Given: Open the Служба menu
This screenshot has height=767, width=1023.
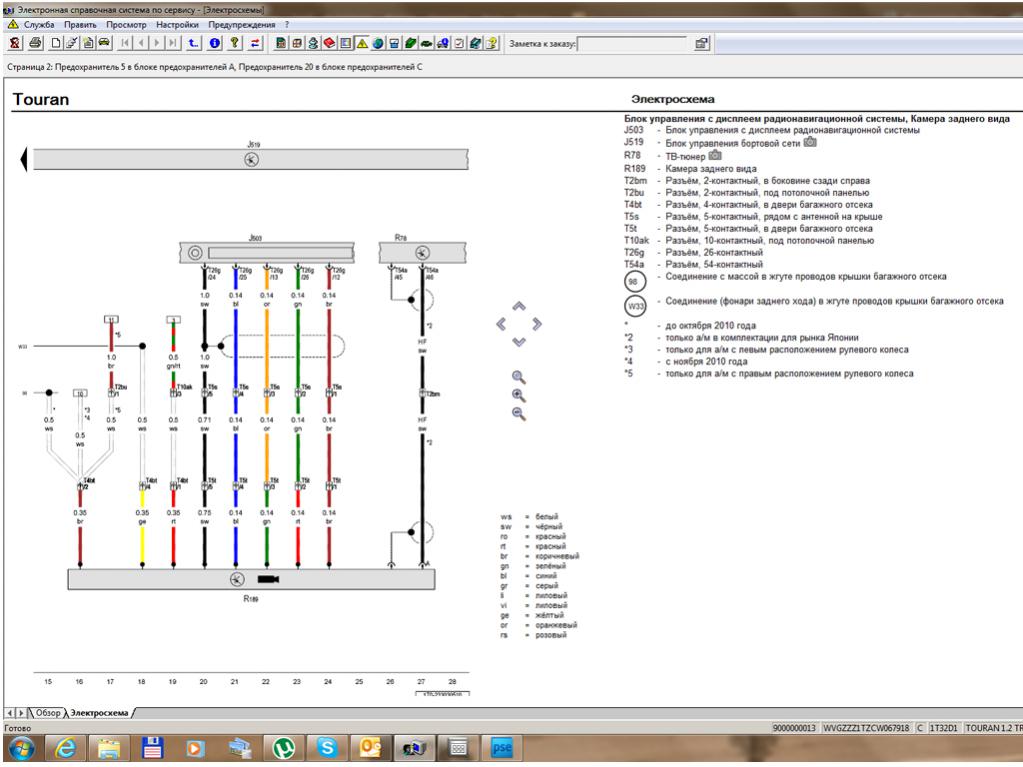Looking at the screenshot, I should (x=39, y=25).
